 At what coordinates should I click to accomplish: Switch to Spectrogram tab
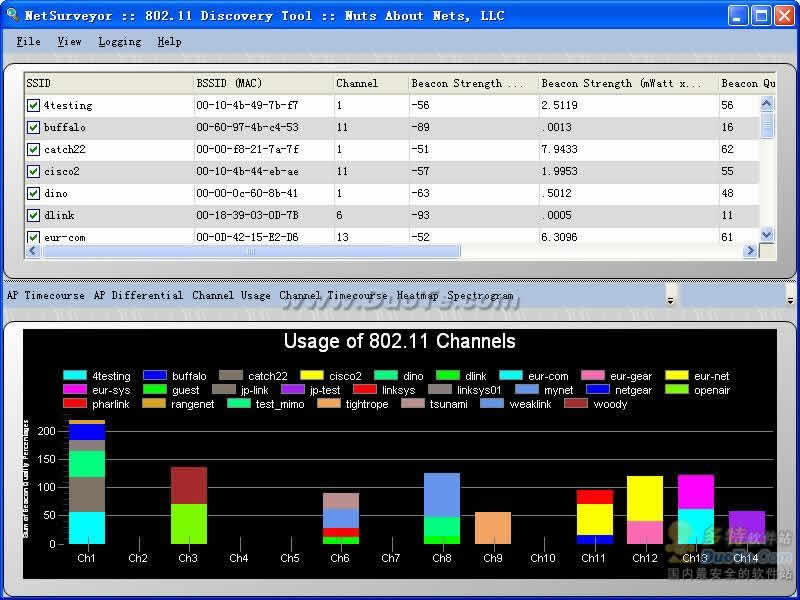point(480,295)
